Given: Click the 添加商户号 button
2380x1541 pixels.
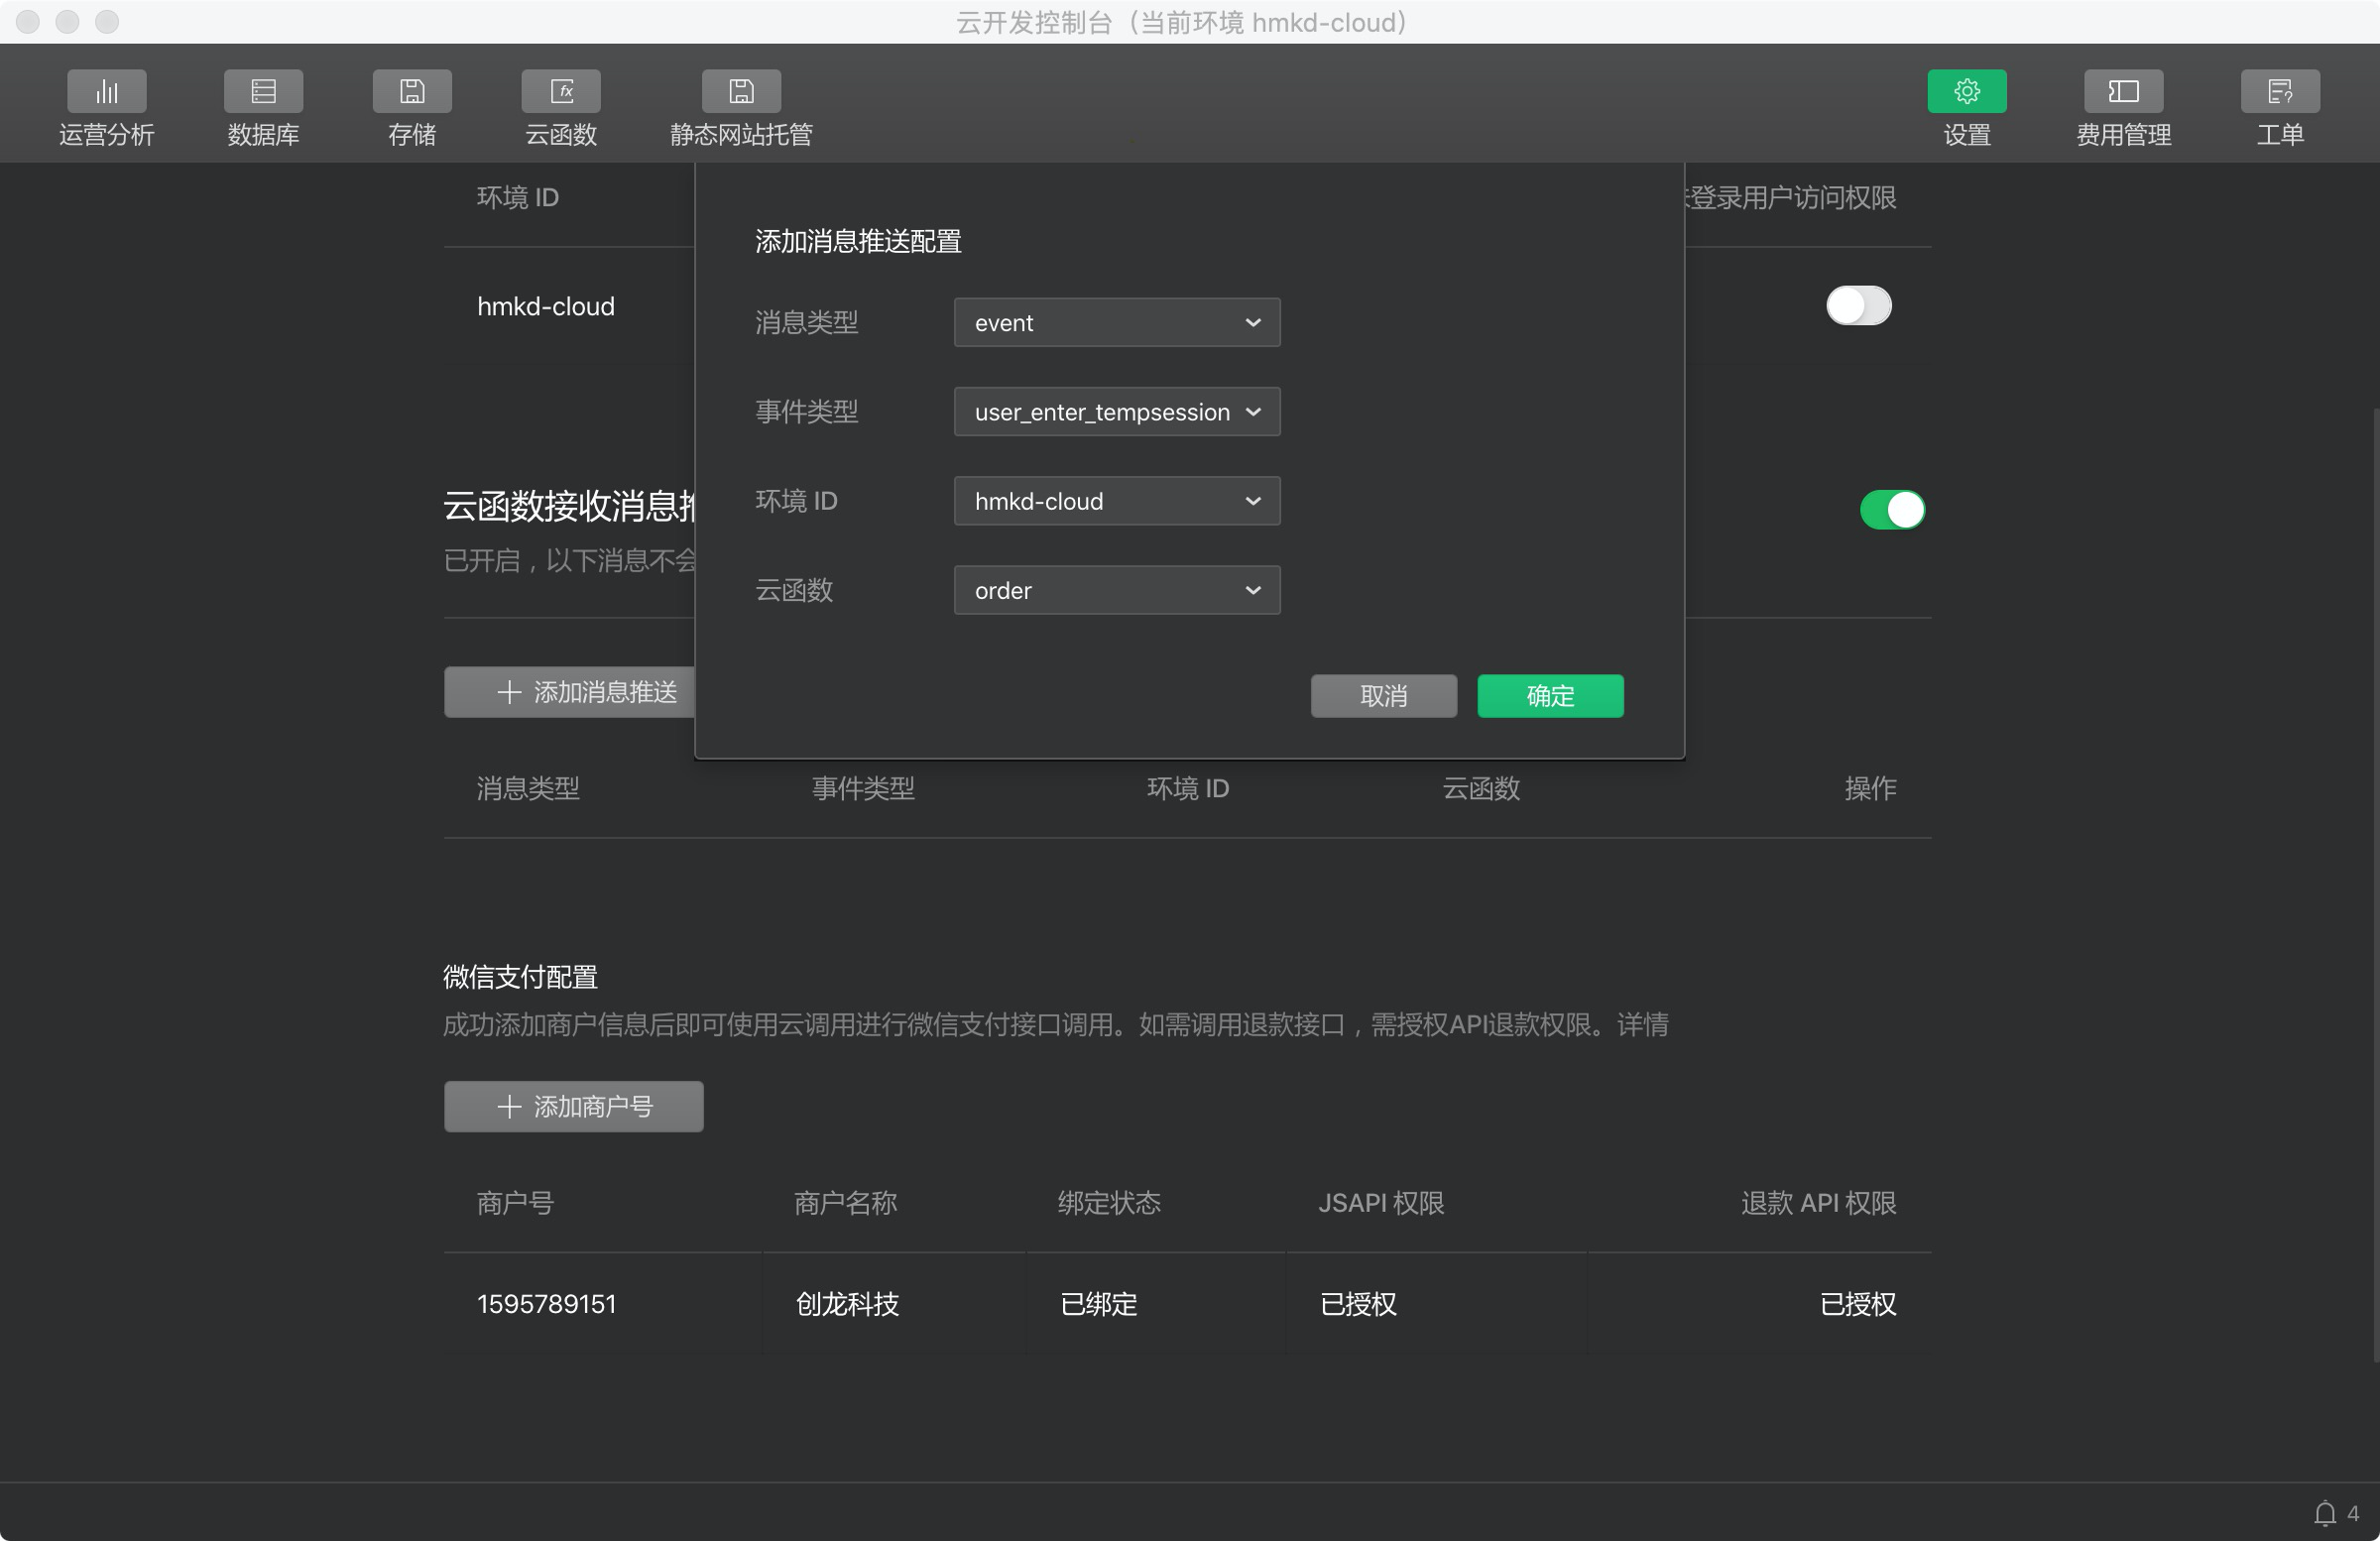Looking at the screenshot, I should click(x=573, y=1107).
